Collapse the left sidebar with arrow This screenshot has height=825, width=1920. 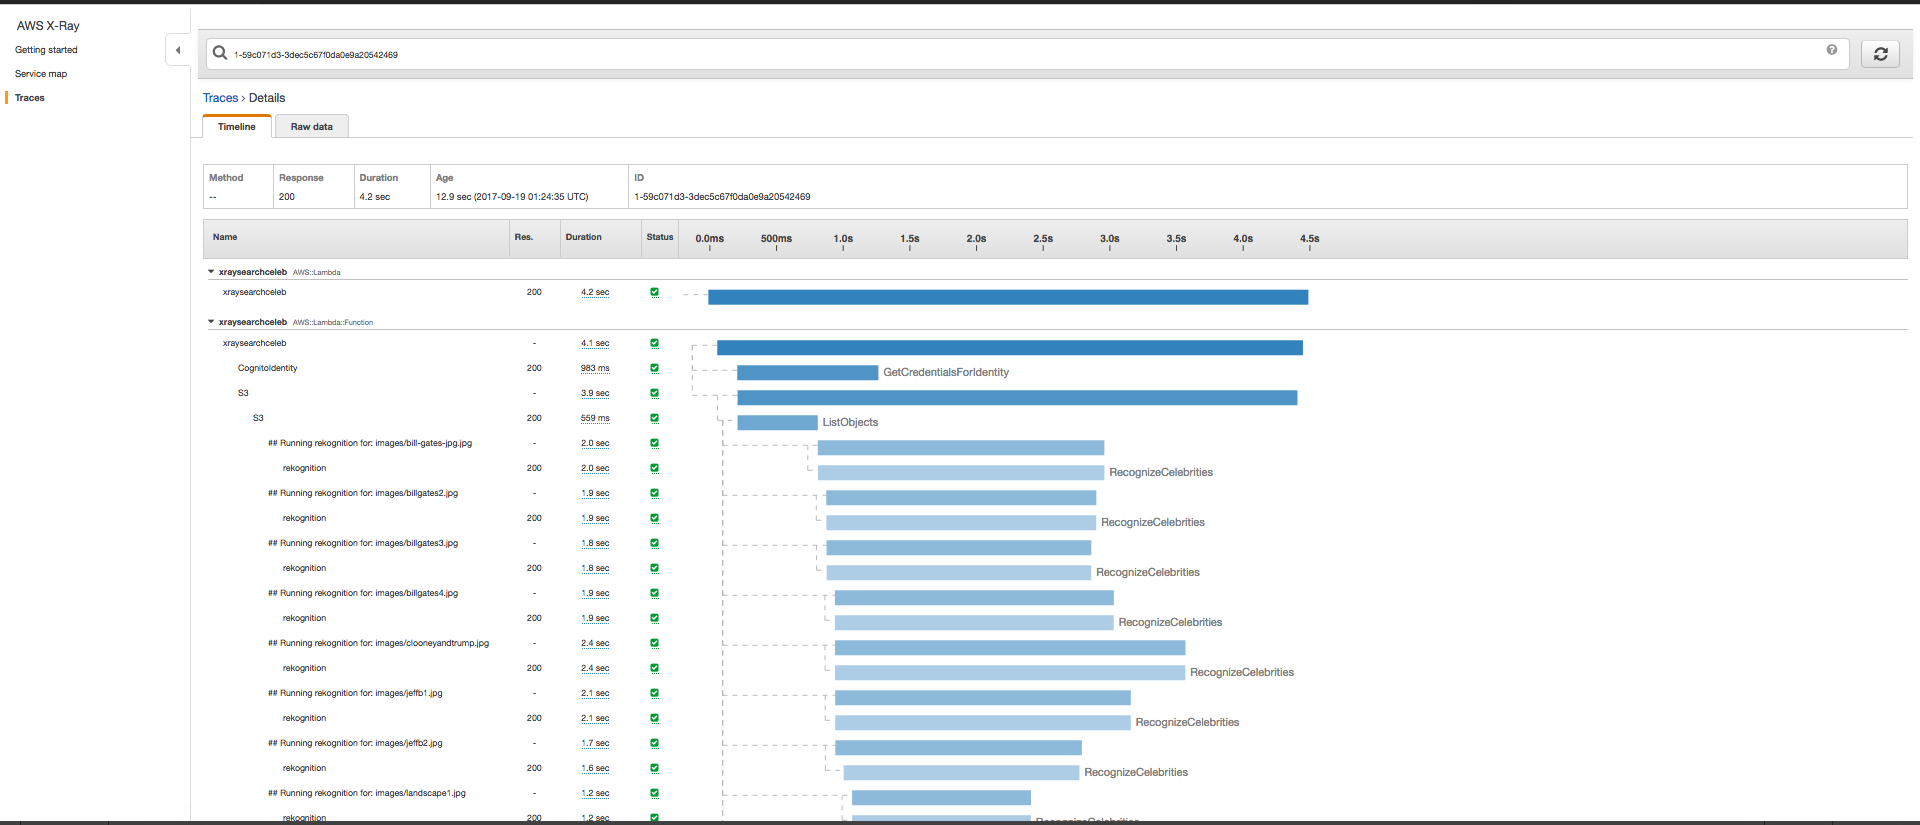pyautogui.click(x=178, y=50)
